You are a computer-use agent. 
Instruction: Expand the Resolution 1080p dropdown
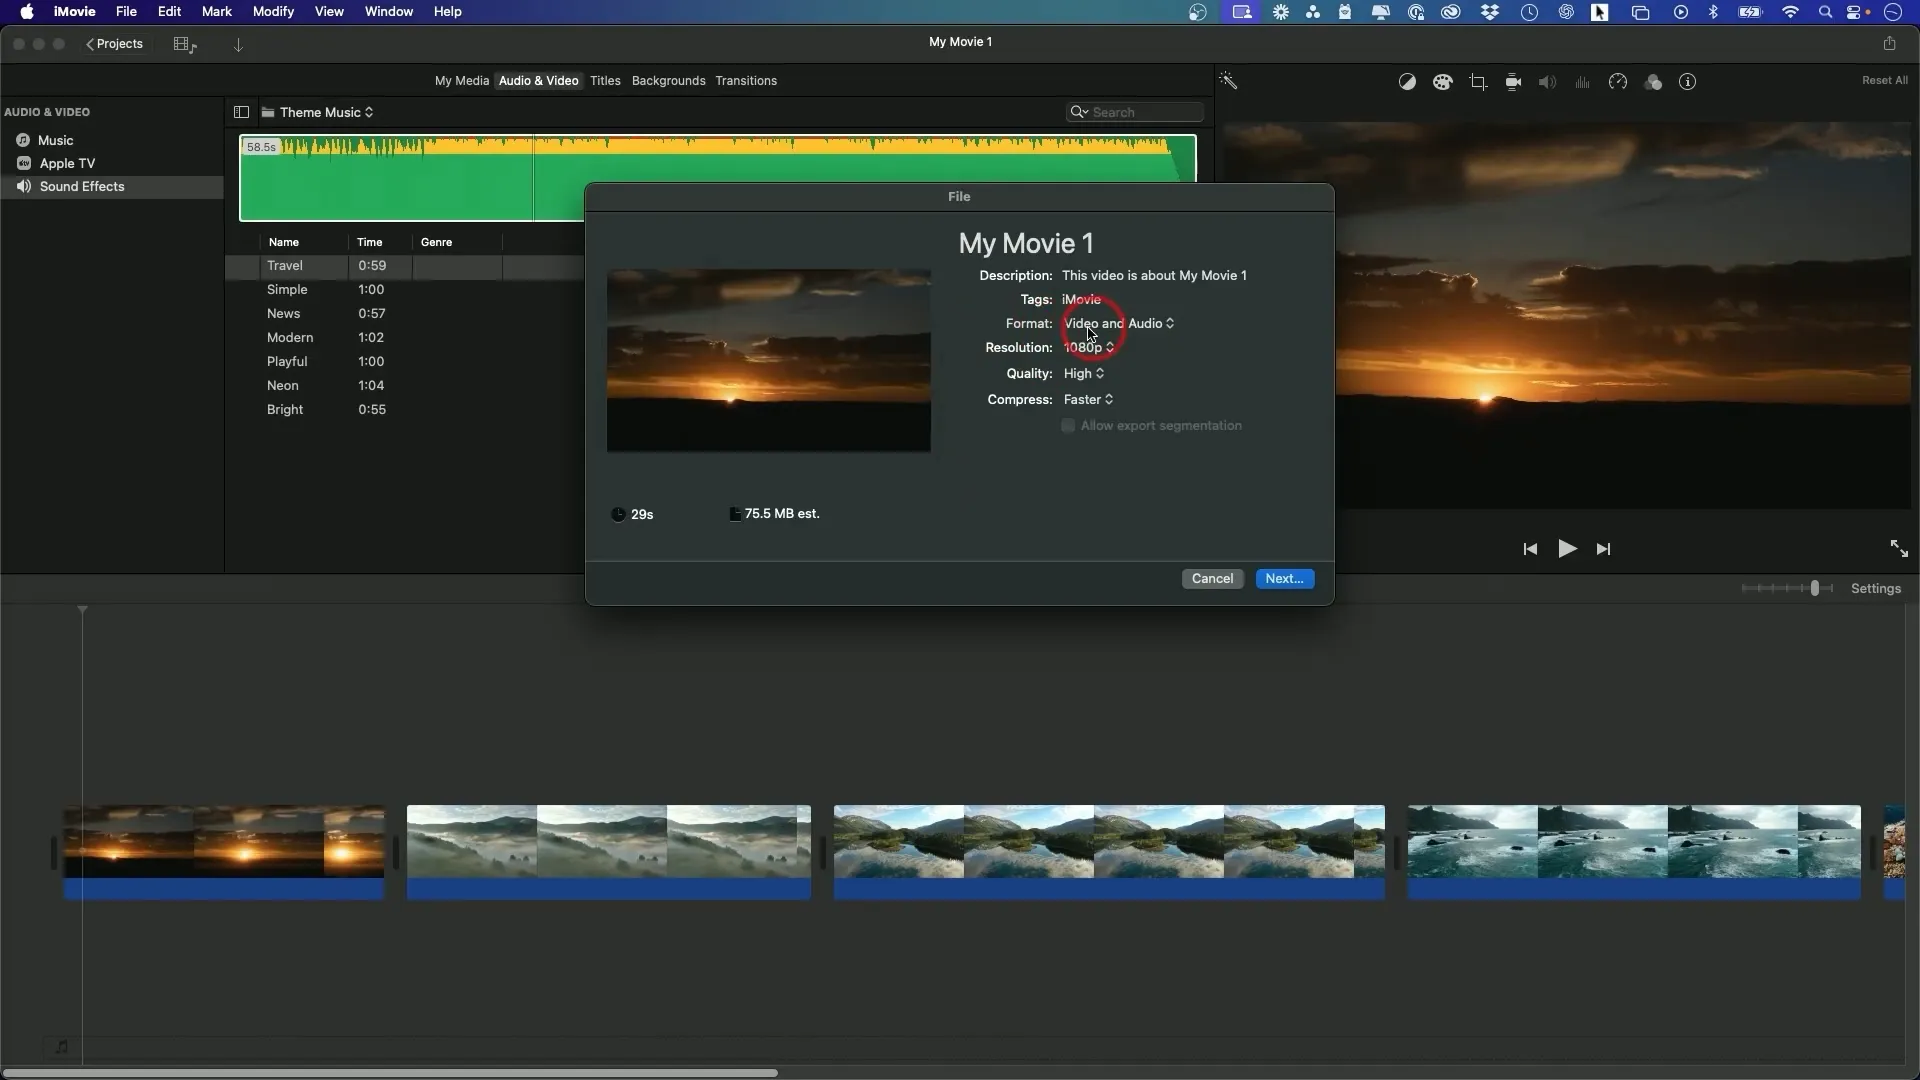click(1088, 347)
